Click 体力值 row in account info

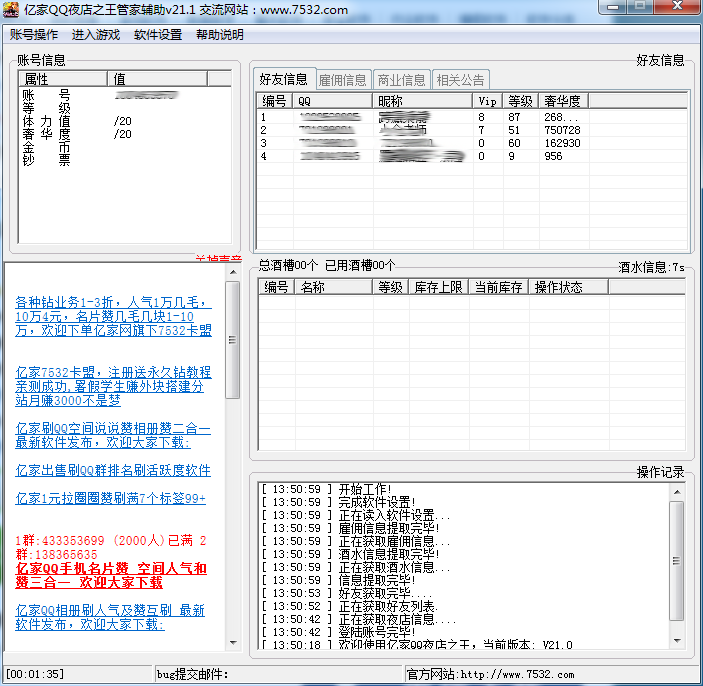[x=125, y=121]
